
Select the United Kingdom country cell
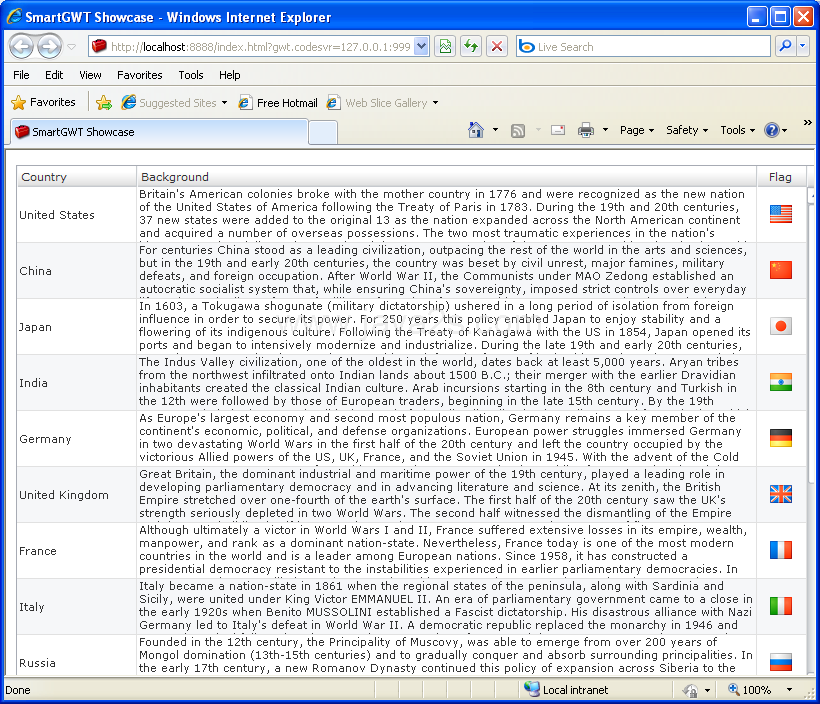click(76, 495)
